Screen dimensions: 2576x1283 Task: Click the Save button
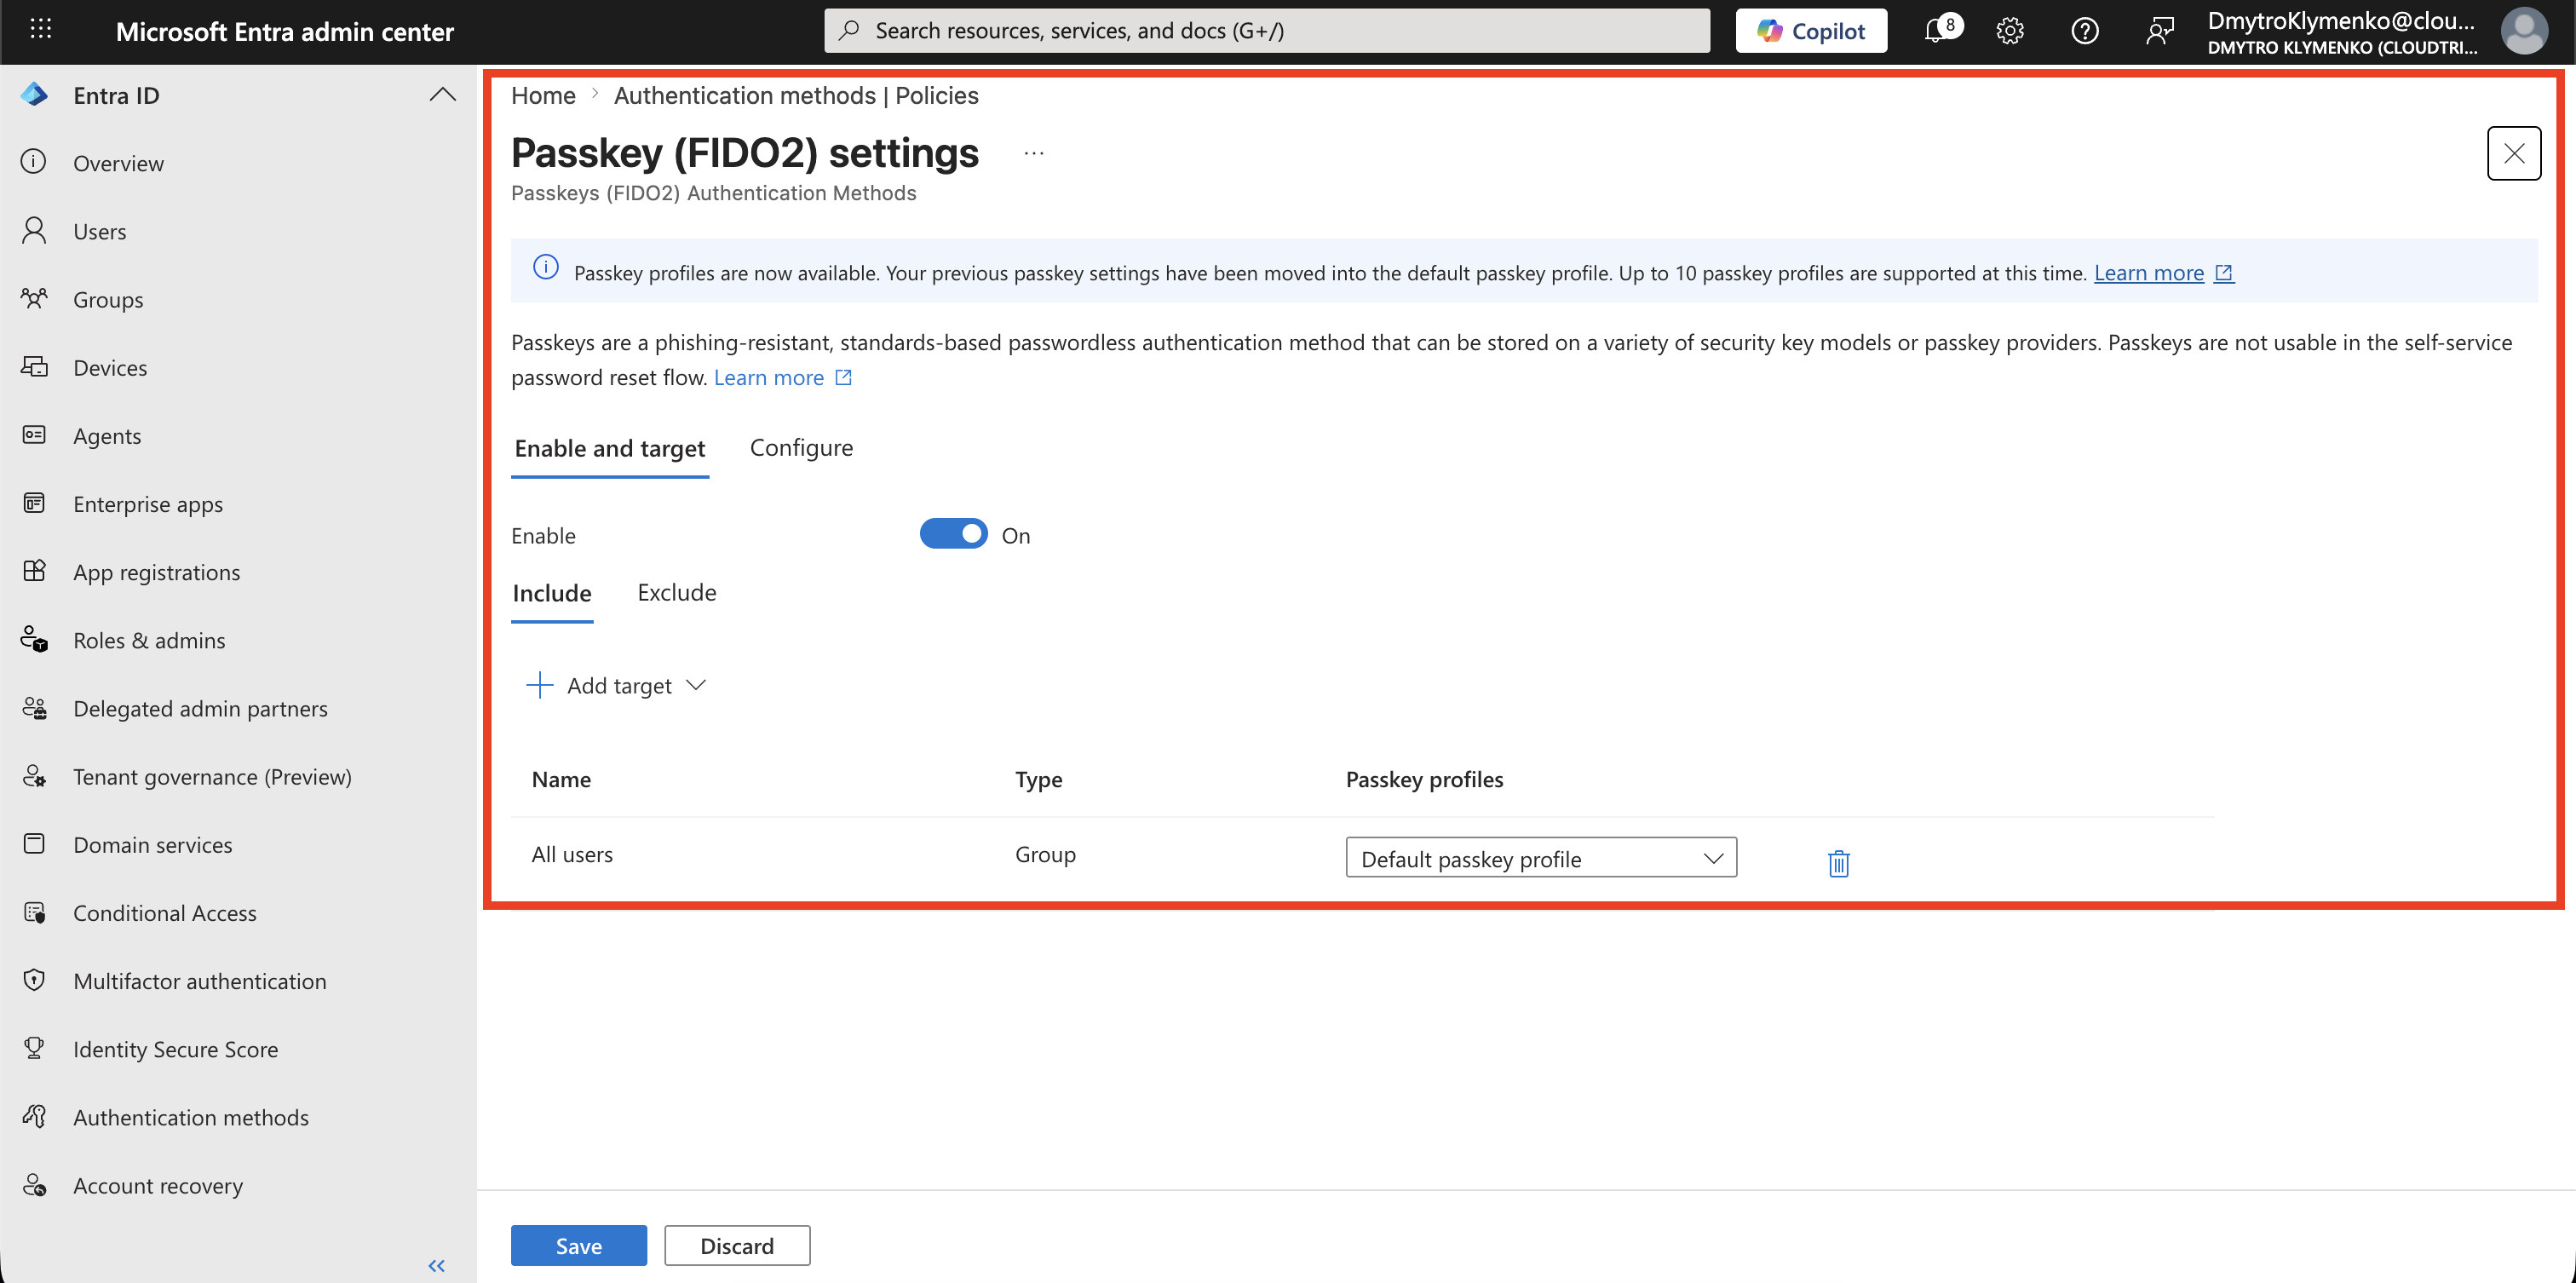pyautogui.click(x=579, y=1245)
